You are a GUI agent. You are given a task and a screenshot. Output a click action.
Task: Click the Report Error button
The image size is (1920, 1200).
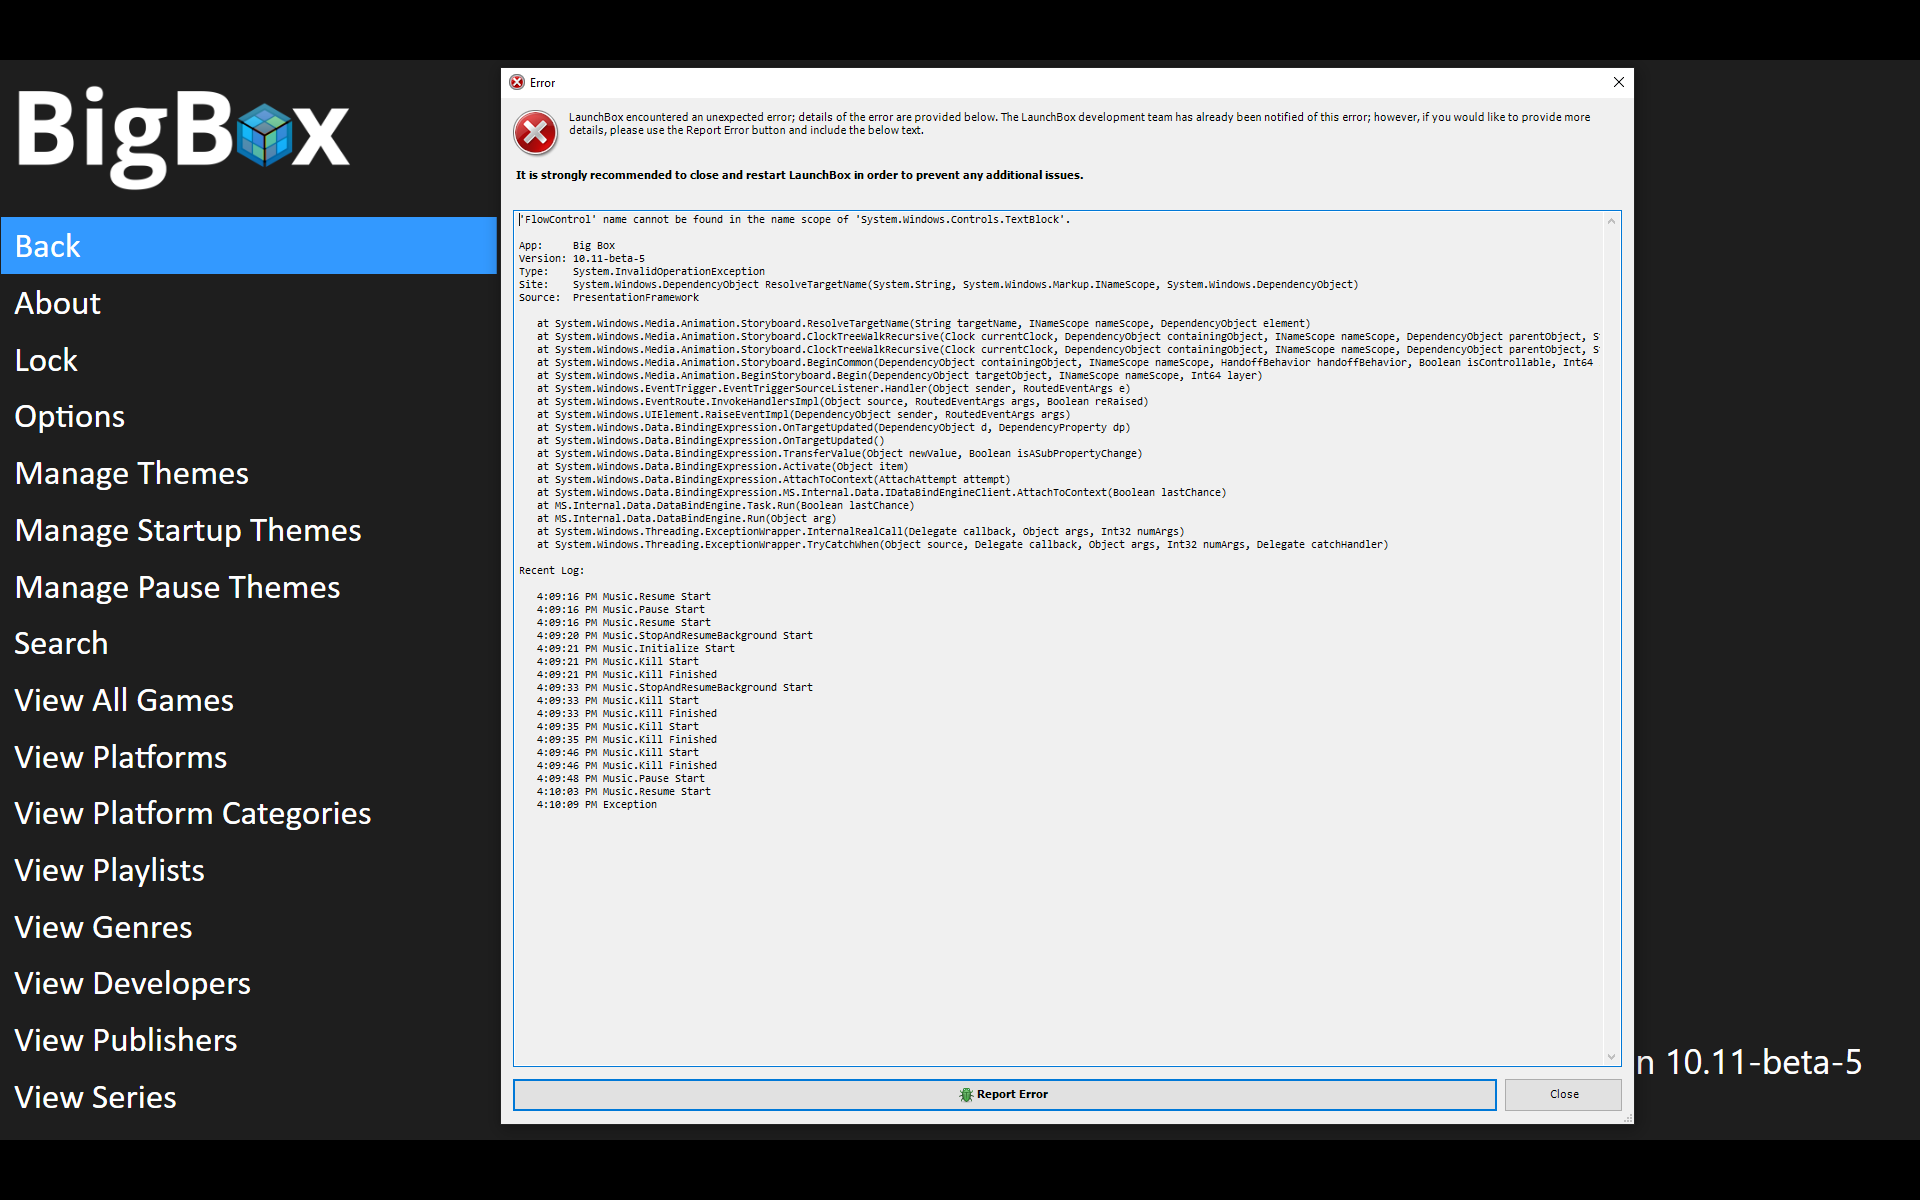[x=1004, y=1094]
